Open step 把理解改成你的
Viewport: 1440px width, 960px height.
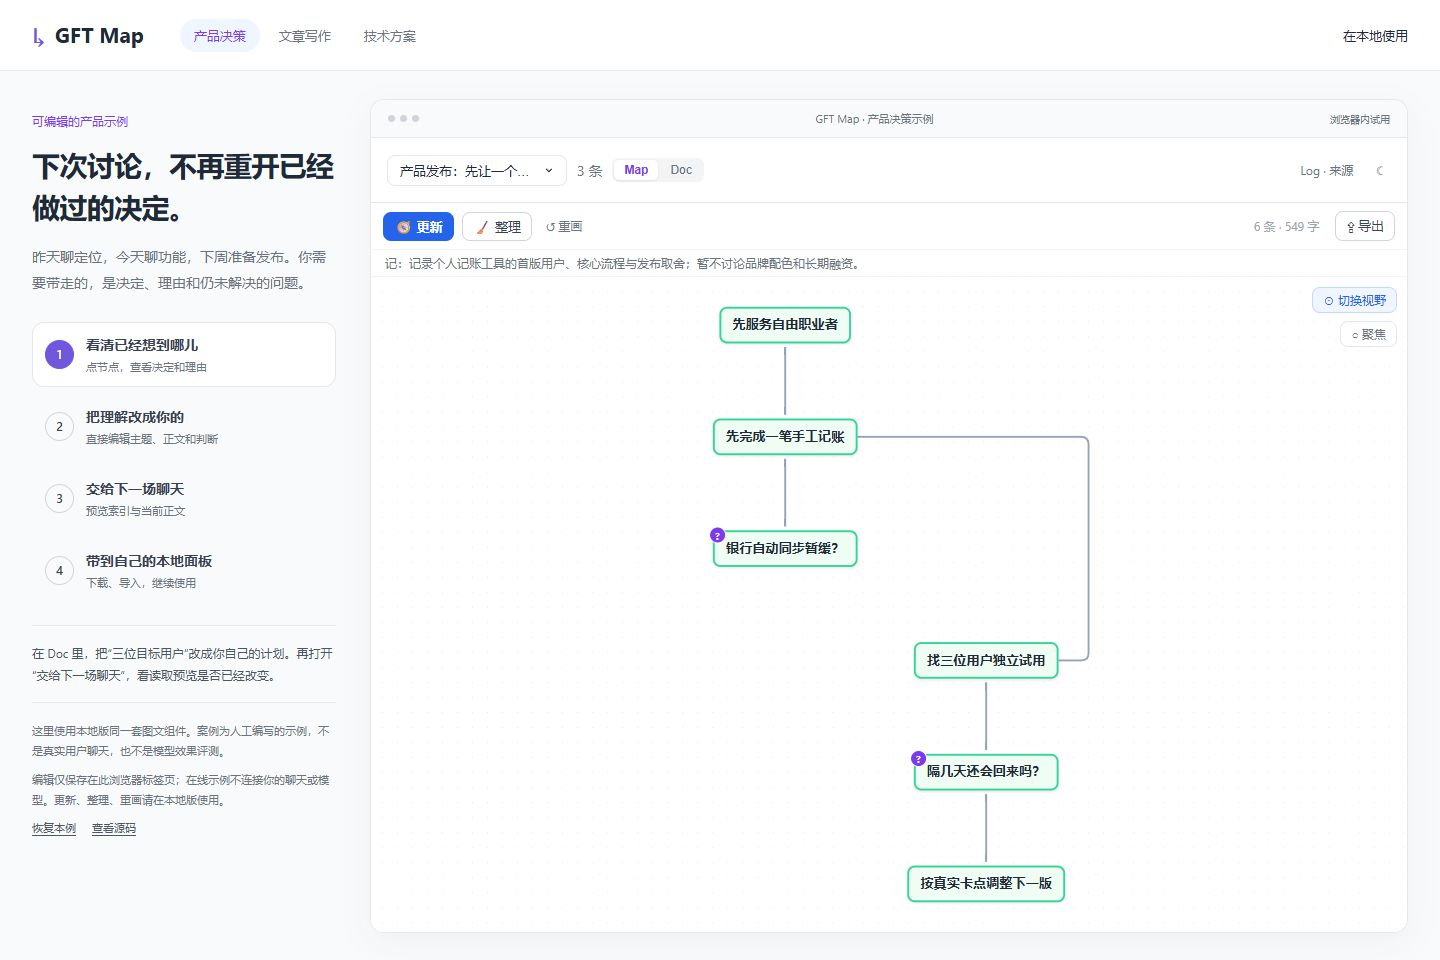click(184, 427)
